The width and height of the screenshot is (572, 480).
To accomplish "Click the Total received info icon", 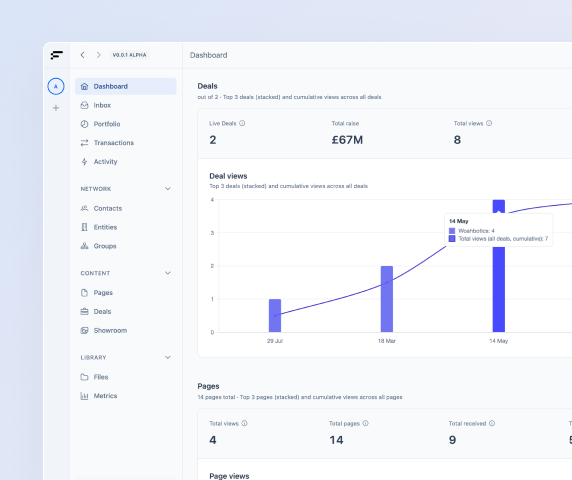I will click(492, 423).
